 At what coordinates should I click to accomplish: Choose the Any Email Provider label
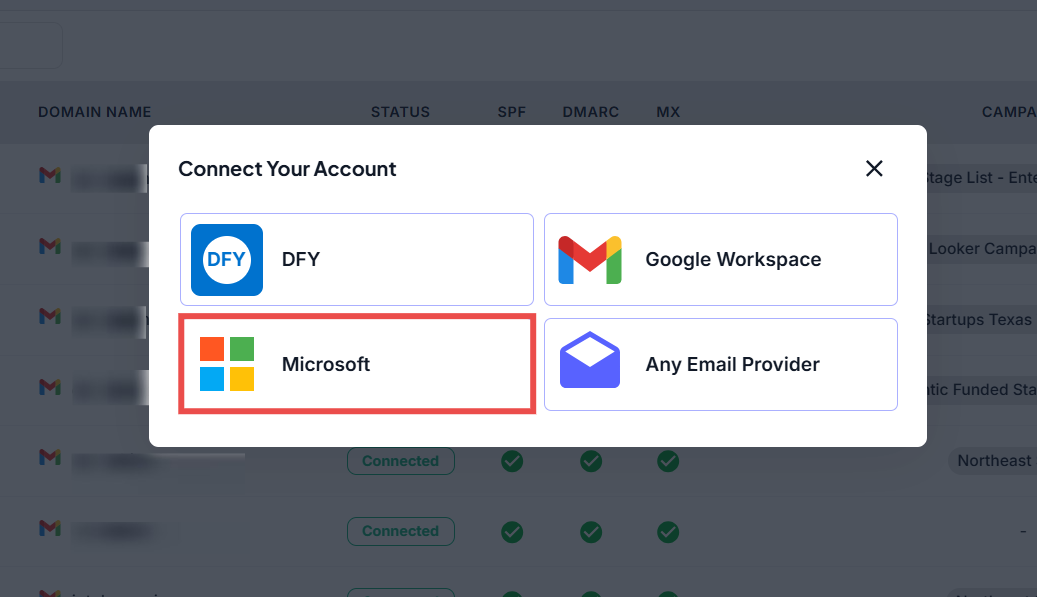[x=732, y=364]
